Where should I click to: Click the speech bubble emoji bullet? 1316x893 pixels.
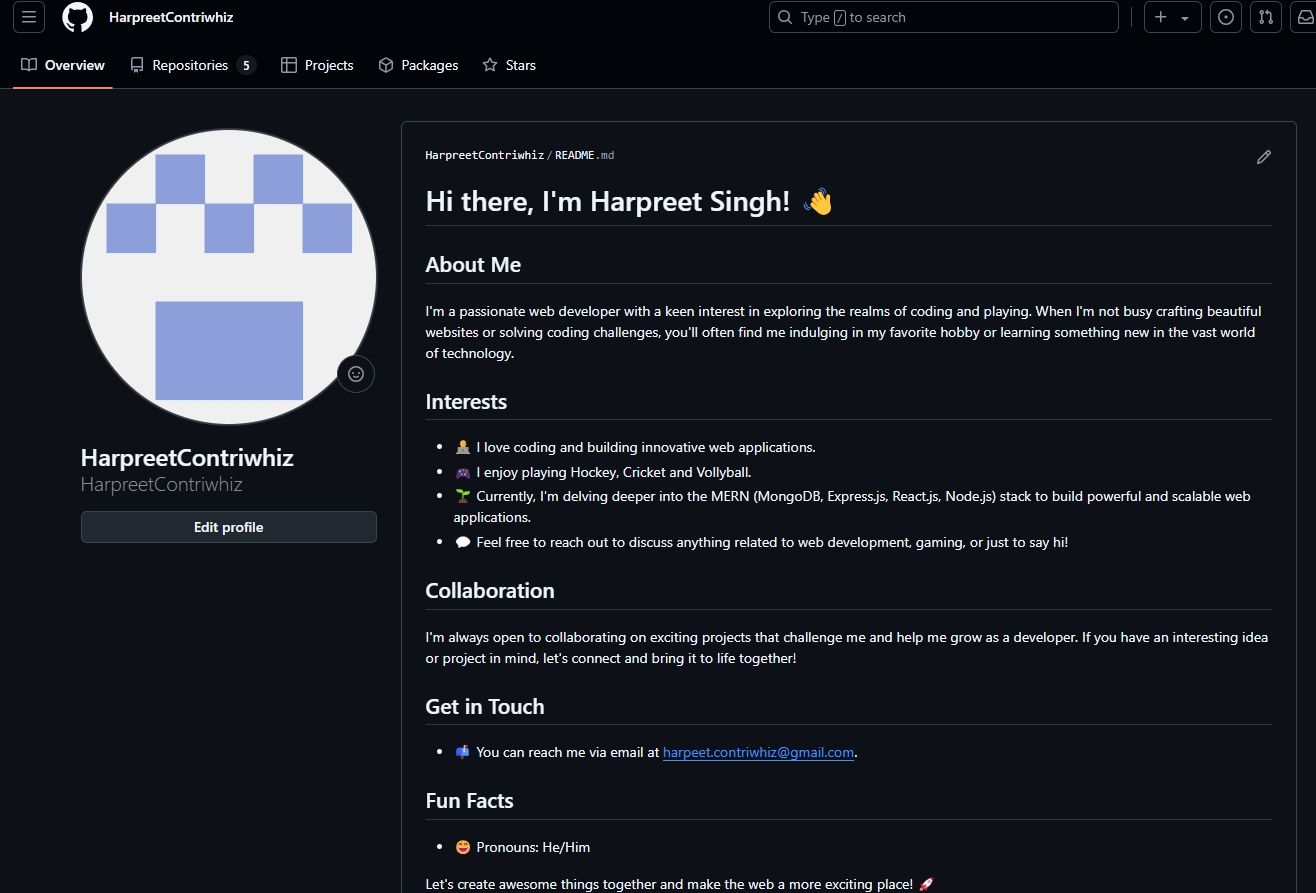pyautogui.click(x=463, y=542)
